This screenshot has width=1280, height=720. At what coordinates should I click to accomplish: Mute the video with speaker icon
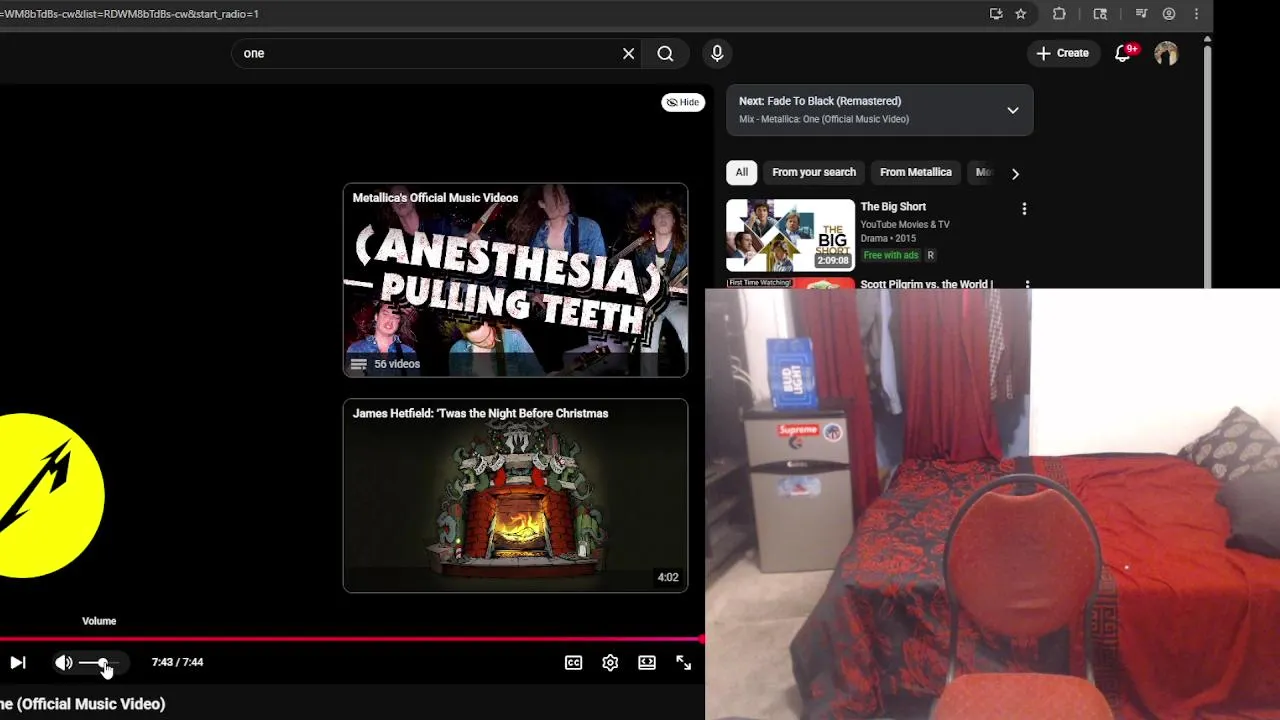(x=63, y=662)
